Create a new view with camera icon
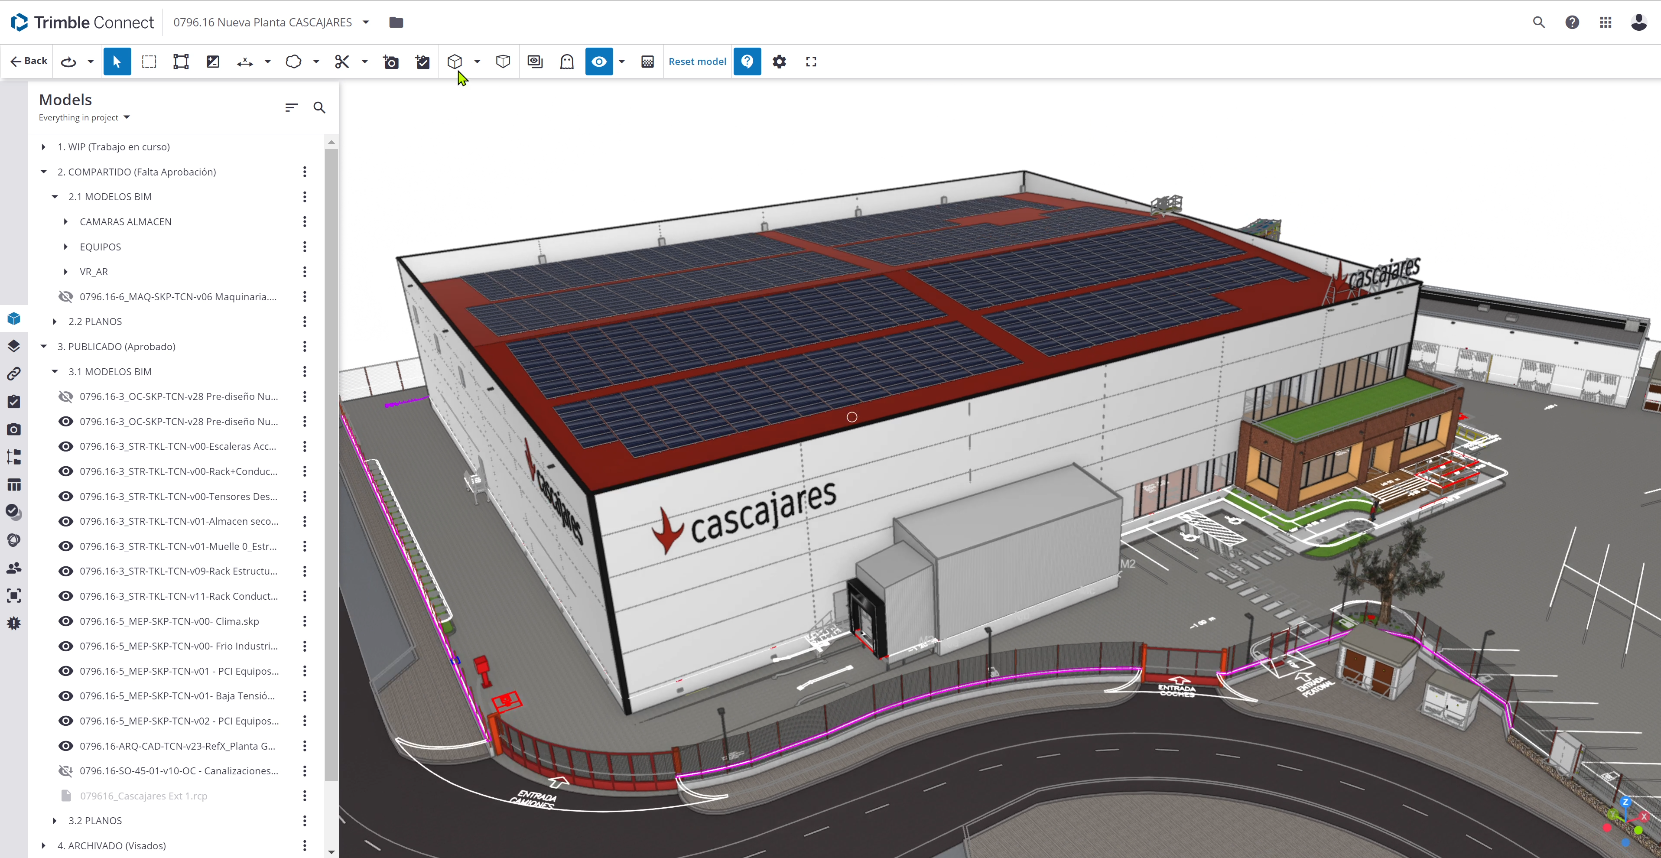The height and width of the screenshot is (858, 1661). coord(391,62)
